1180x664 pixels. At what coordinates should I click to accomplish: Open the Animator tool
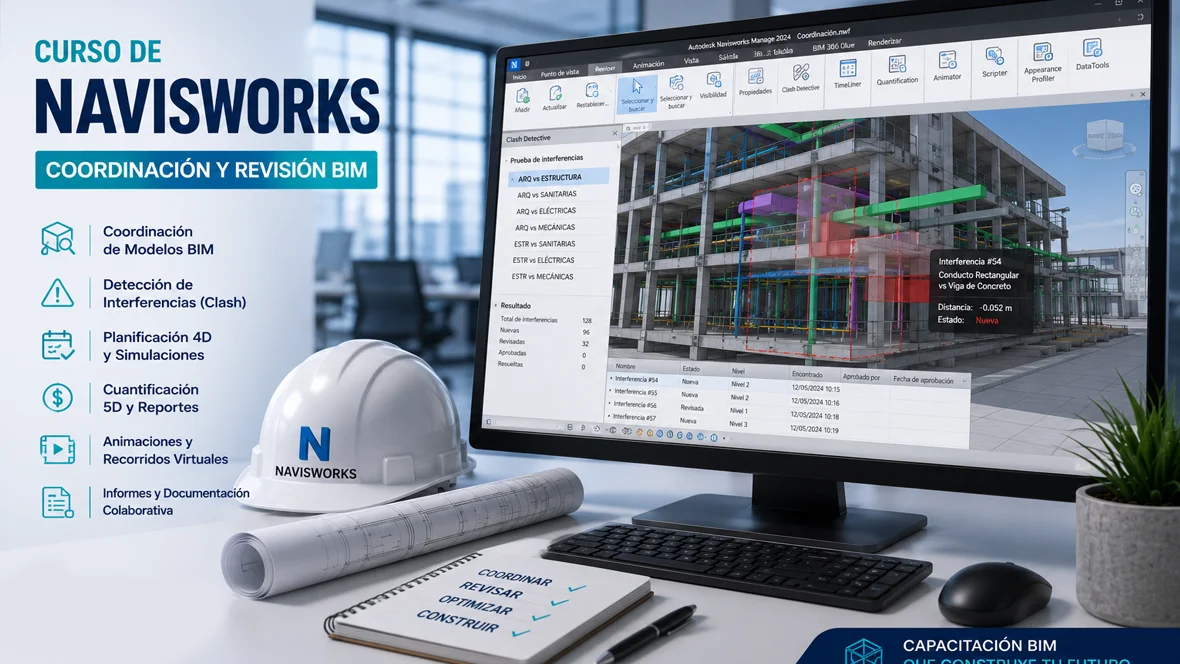pos(947,66)
